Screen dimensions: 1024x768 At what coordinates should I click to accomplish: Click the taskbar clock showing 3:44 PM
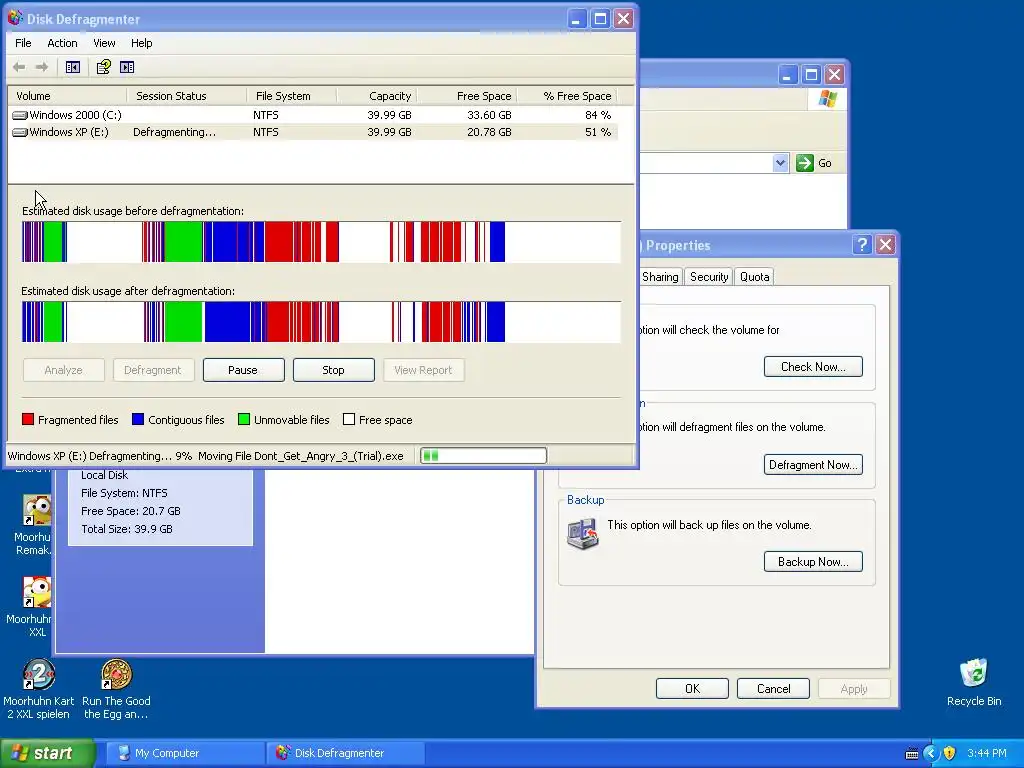coord(986,753)
